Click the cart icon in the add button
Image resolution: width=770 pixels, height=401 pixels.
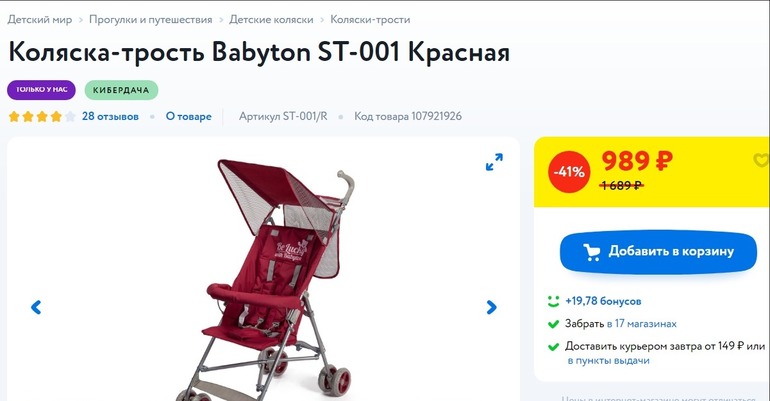[592, 252]
